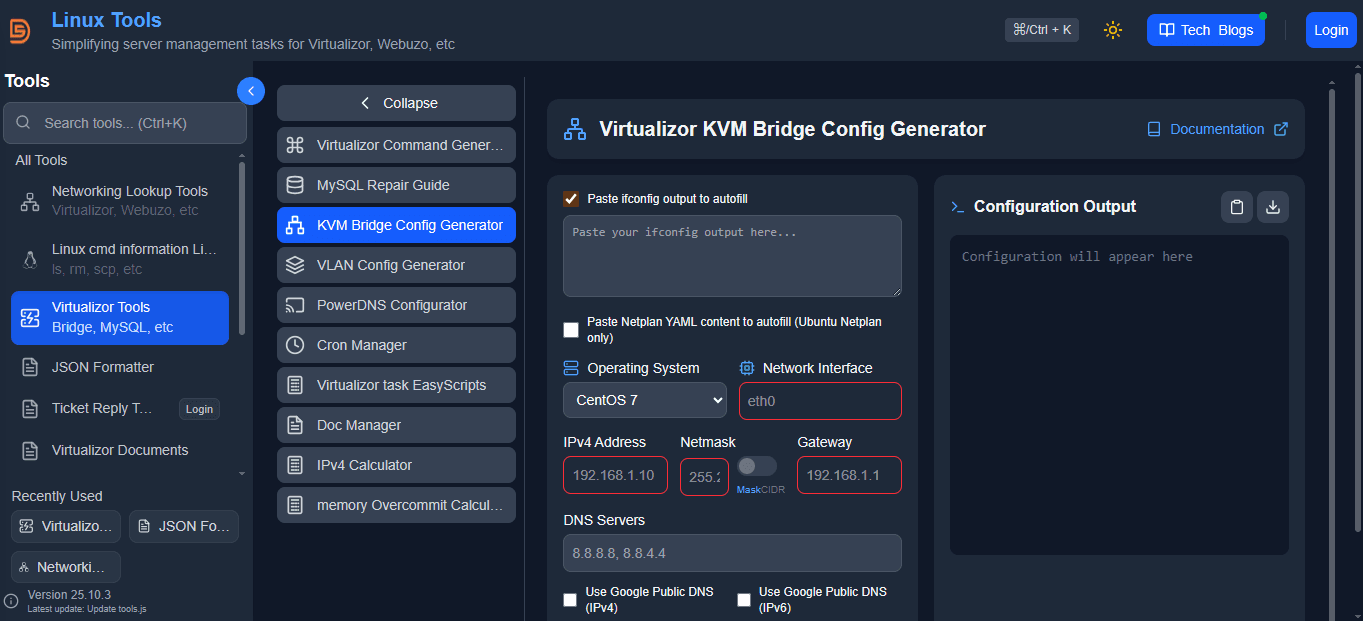Select IPv4 Calculator from the tool list

[x=396, y=465]
